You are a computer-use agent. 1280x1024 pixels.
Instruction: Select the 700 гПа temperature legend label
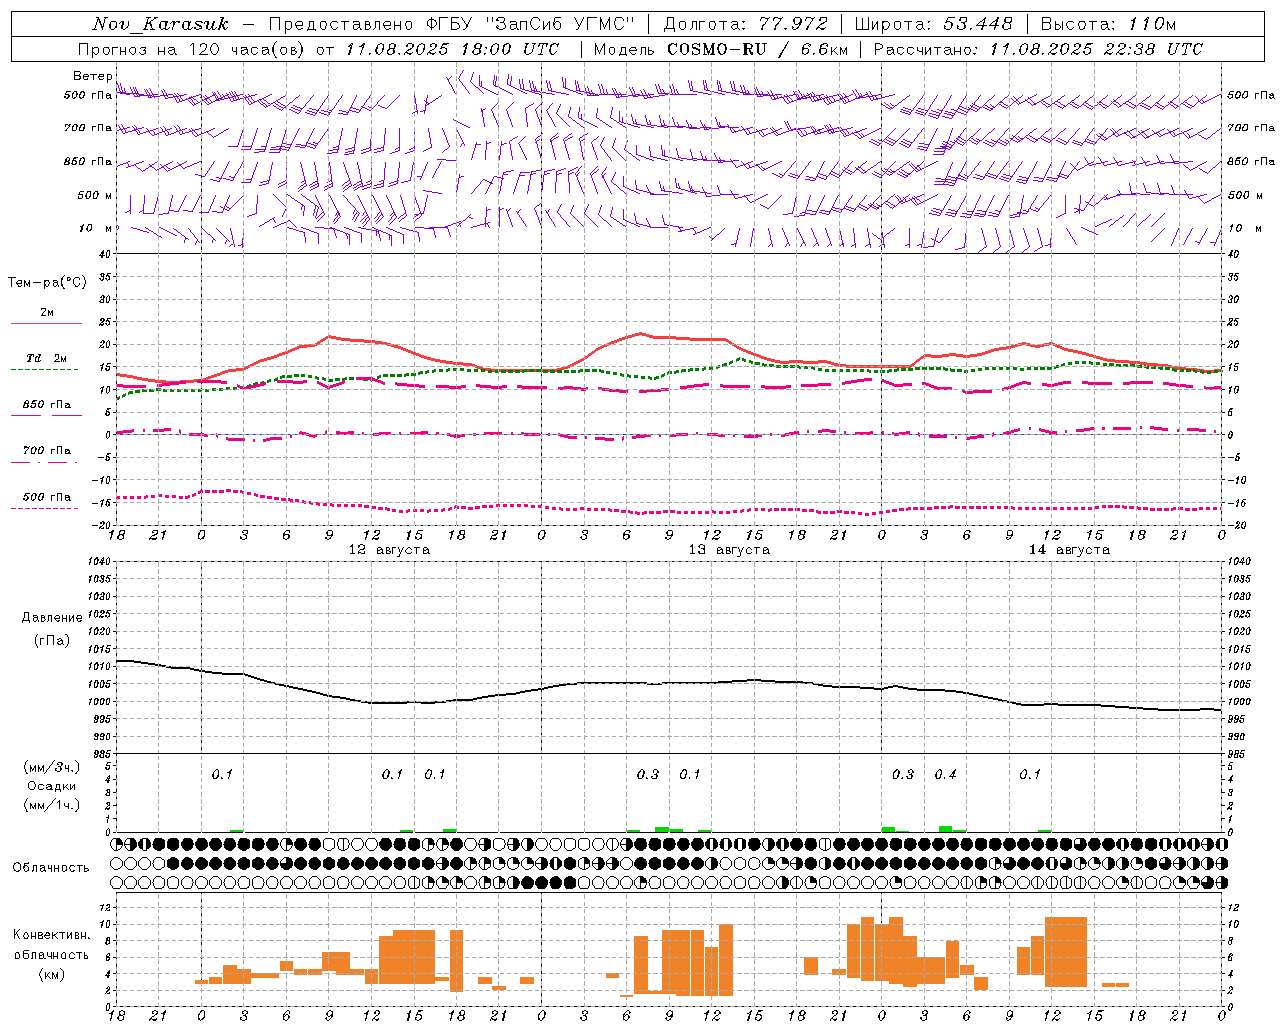pos(47,450)
